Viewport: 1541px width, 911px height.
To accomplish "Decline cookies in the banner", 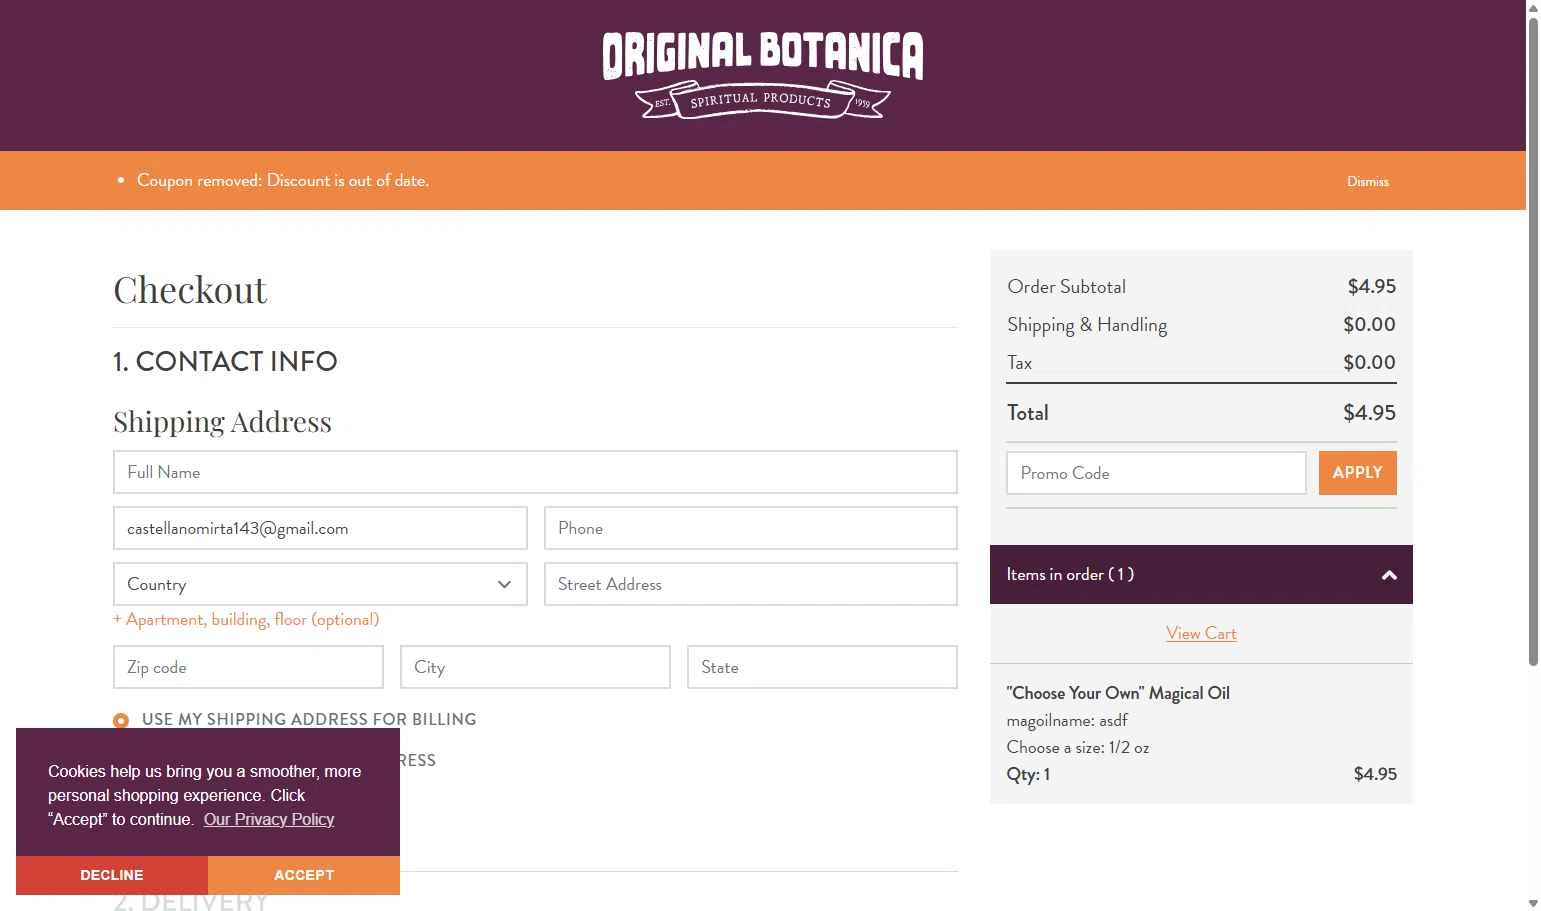I will click(112, 875).
